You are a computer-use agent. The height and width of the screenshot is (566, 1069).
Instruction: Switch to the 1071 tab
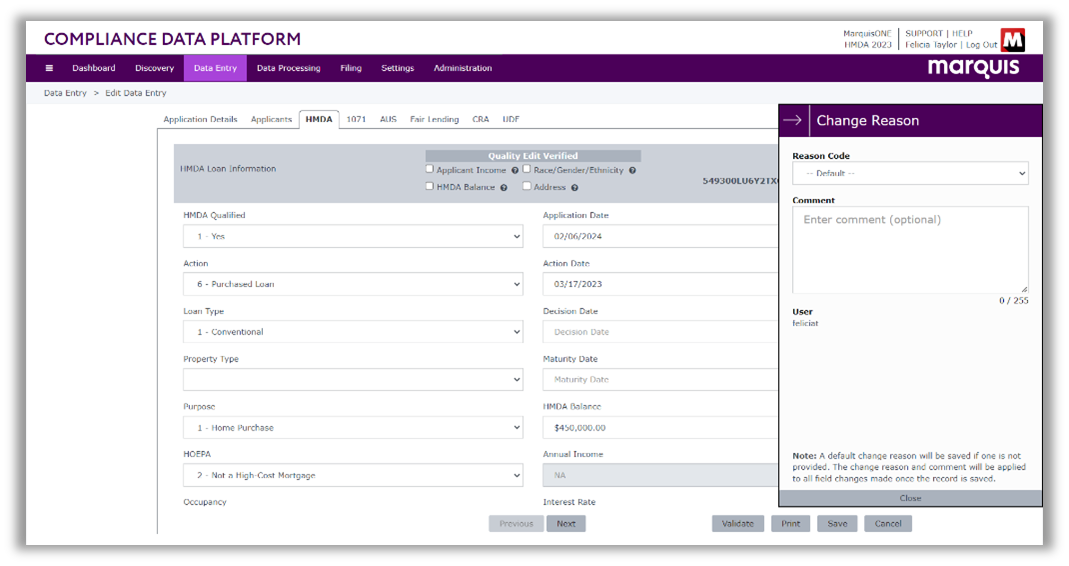pyautogui.click(x=356, y=119)
